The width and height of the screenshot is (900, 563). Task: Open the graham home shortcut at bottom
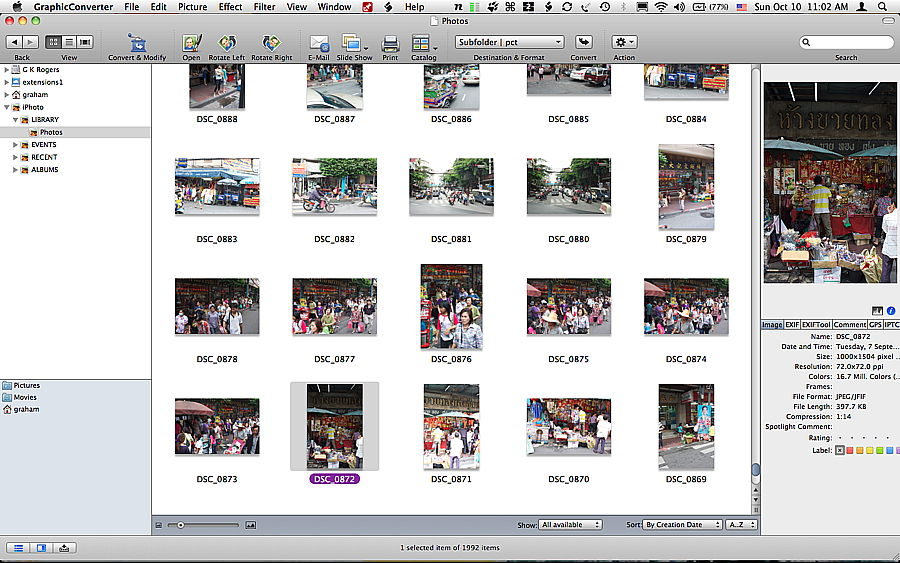[x=21, y=409]
